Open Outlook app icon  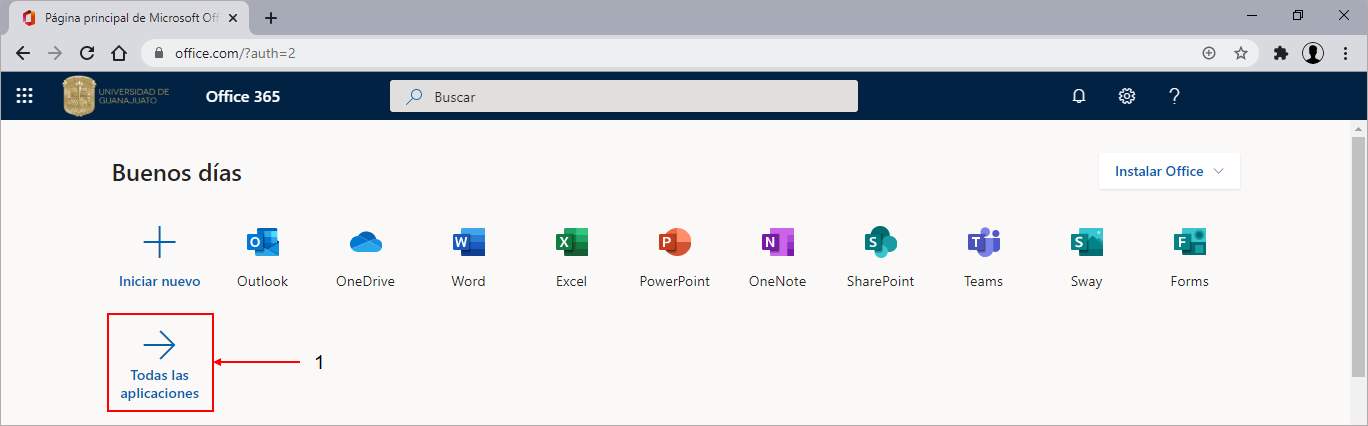pyautogui.click(x=262, y=242)
